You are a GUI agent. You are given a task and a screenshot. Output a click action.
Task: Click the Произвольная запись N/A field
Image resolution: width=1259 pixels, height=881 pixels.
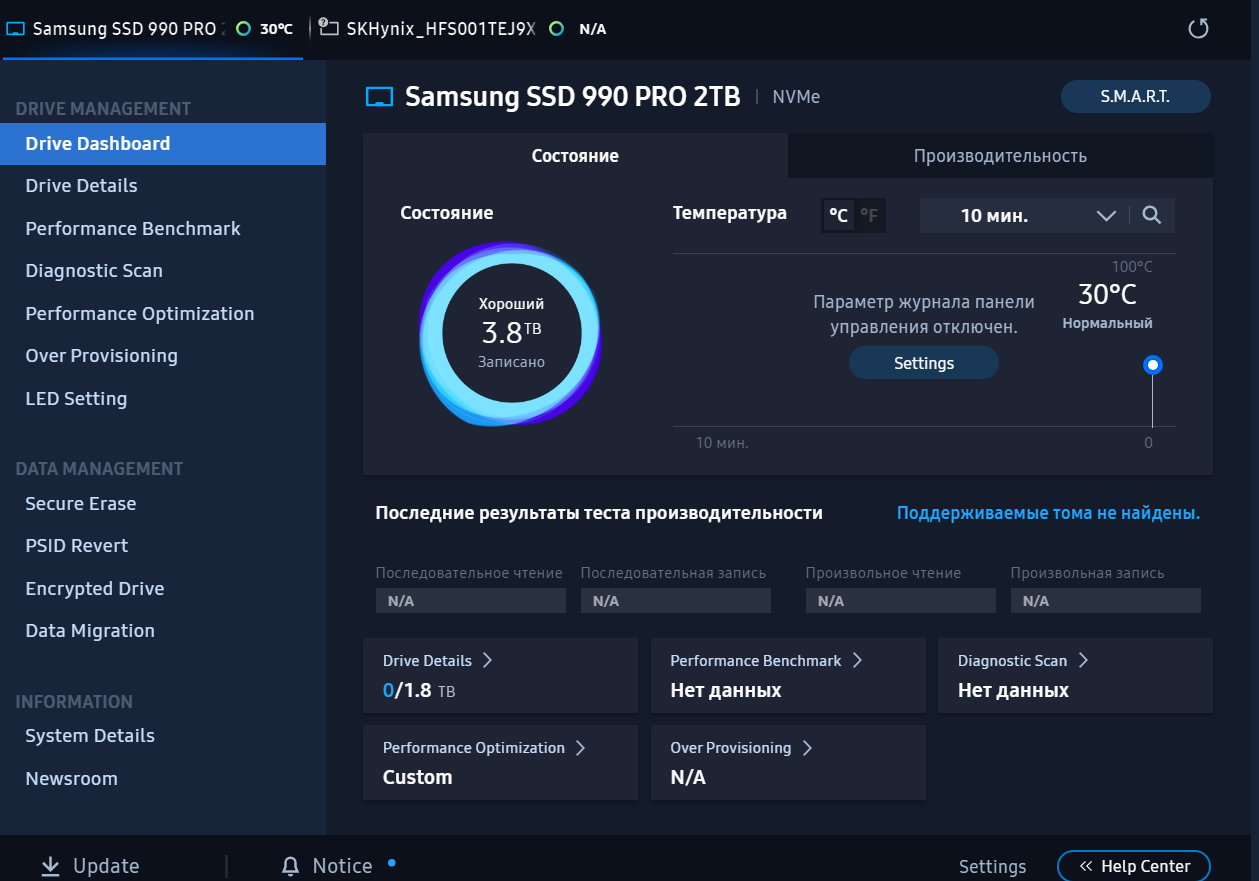coord(1106,601)
